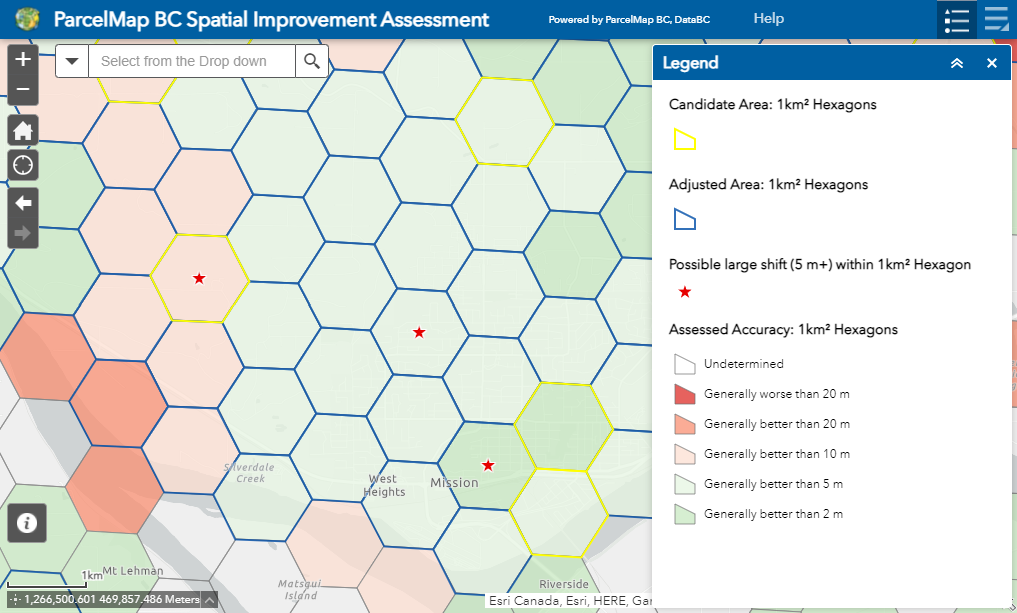Return to the default home extent
1017x613 pixels.
(23, 131)
